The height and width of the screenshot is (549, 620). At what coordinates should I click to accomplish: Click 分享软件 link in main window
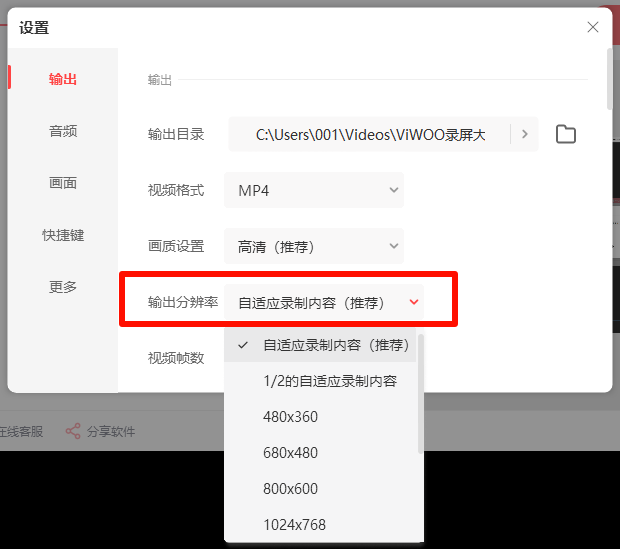pos(111,432)
